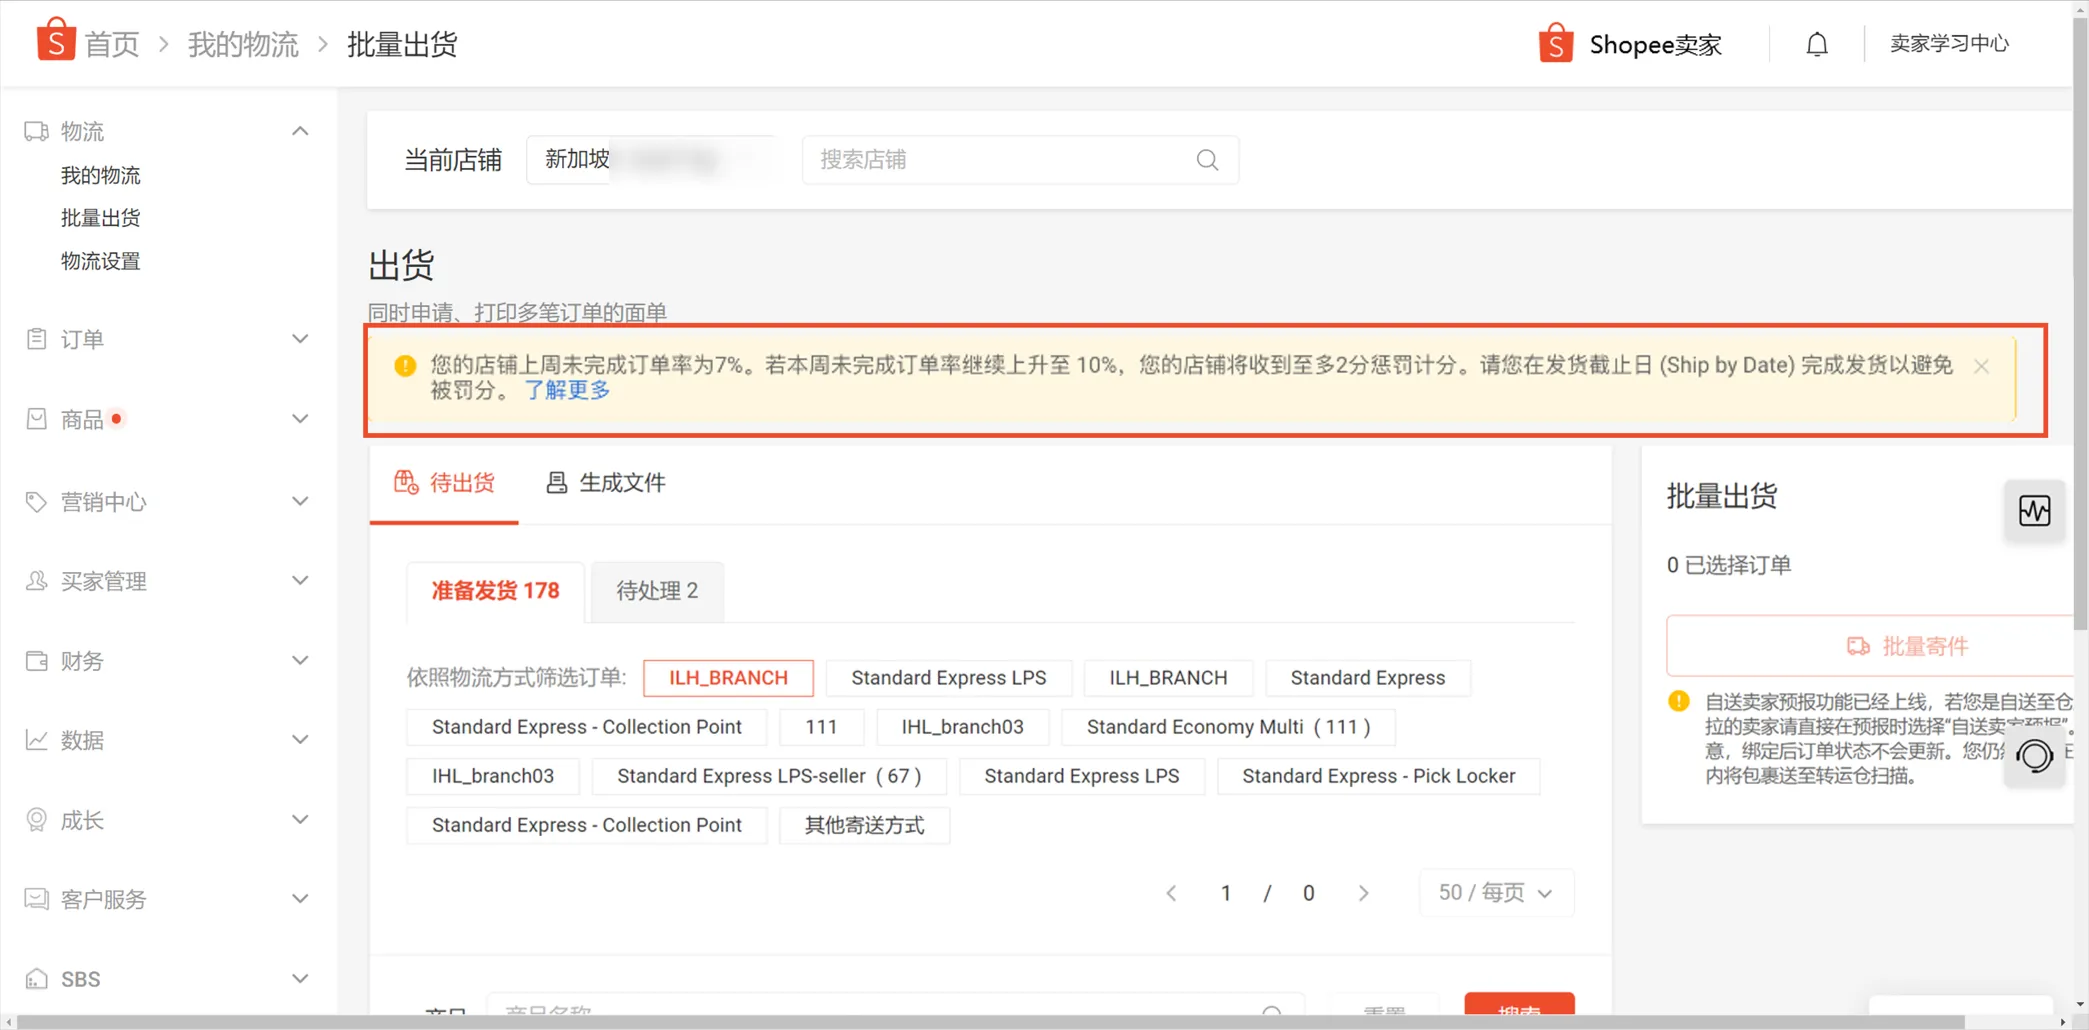
Task: Click the magnifier icon in 搜索店铺 box
Action: [1205, 160]
